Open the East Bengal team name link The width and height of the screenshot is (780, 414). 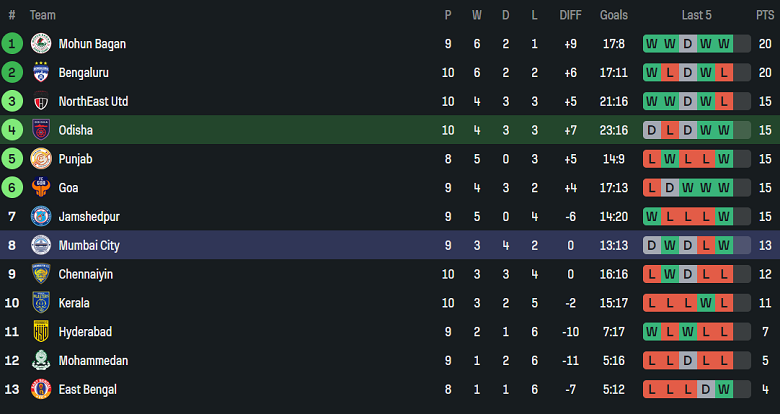click(x=87, y=389)
